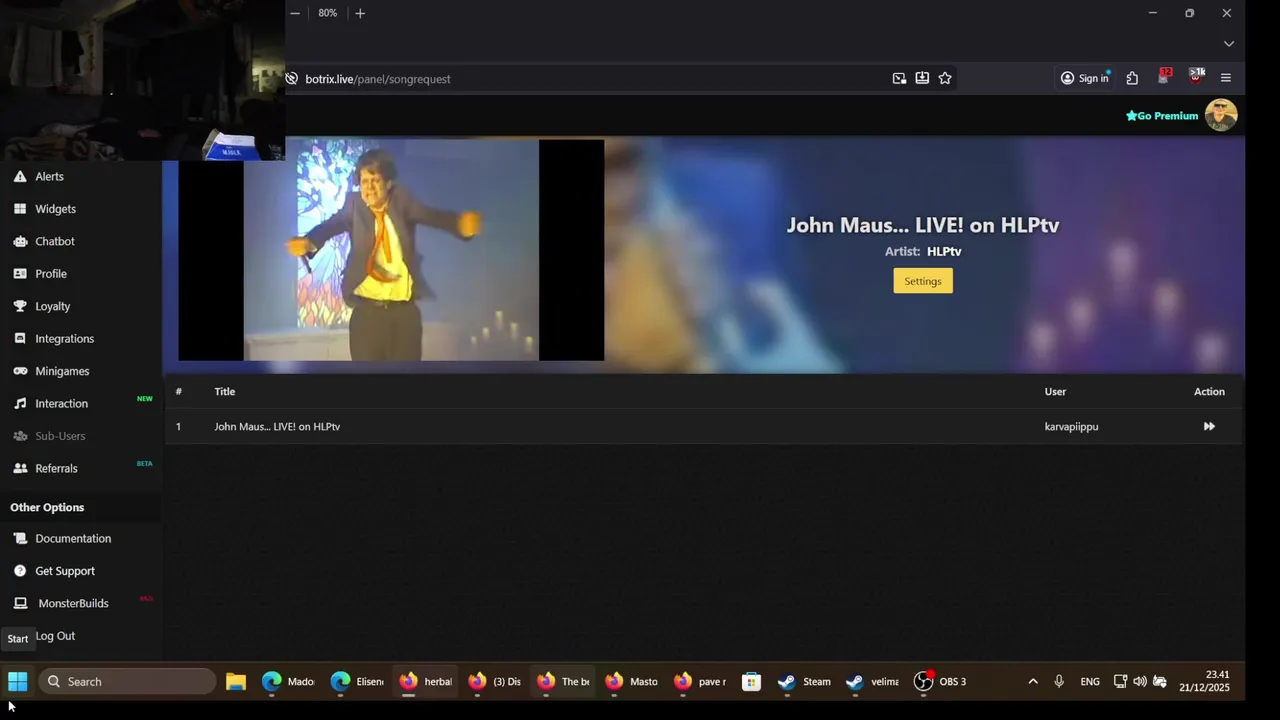Switch to the Firefox 'pave r' taskbar window
This screenshot has height=720, width=1280.
tap(700, 682)
